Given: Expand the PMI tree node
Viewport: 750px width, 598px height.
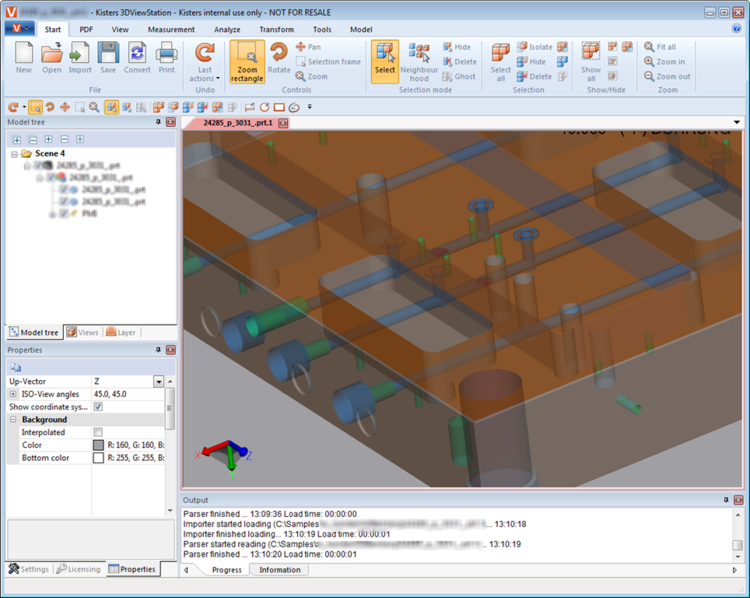Looking at the screenshot, I should 53,213.
